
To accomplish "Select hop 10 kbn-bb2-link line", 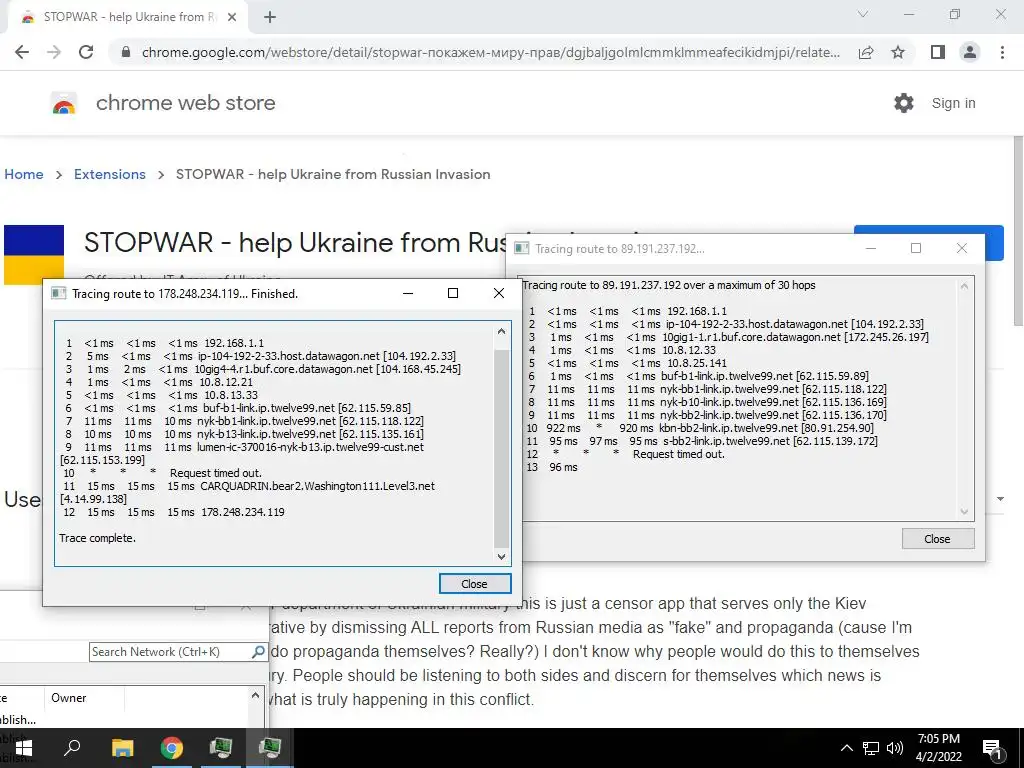I will pos(699,428).
